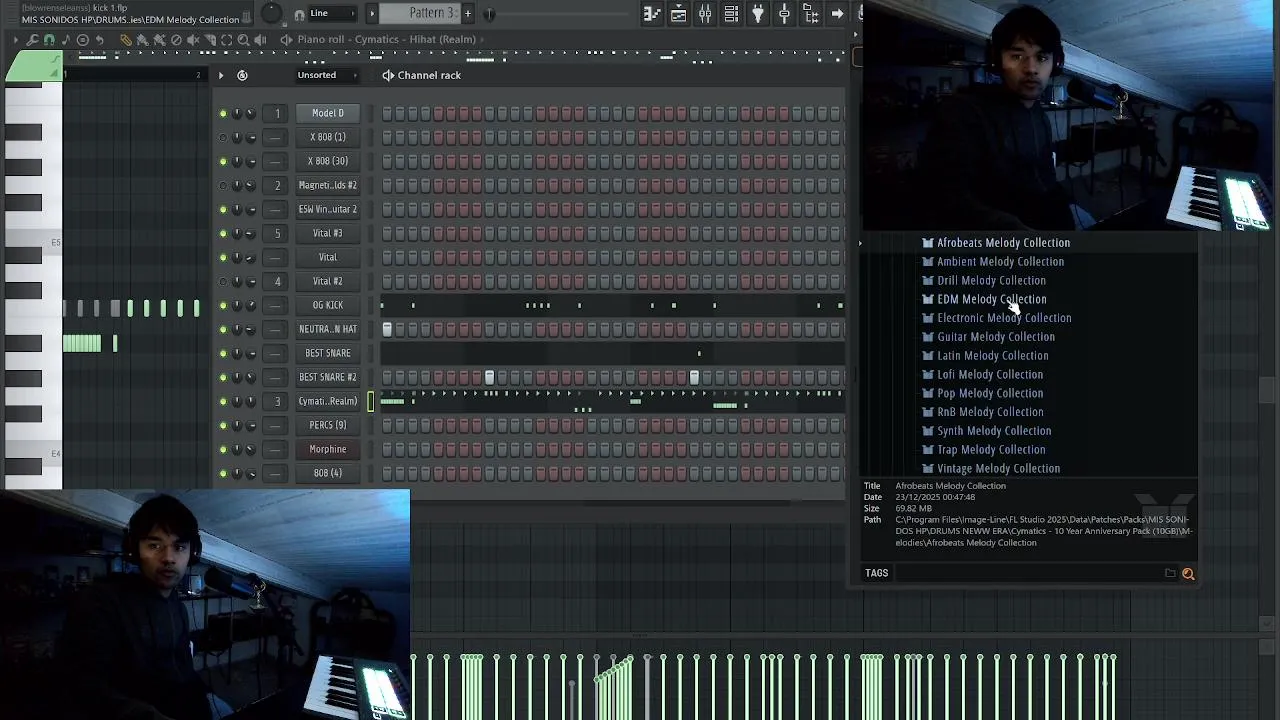Click folder icon of Drill Melody Collection
The width and height of the screenshot is (1280, 720).
(928, 281)
